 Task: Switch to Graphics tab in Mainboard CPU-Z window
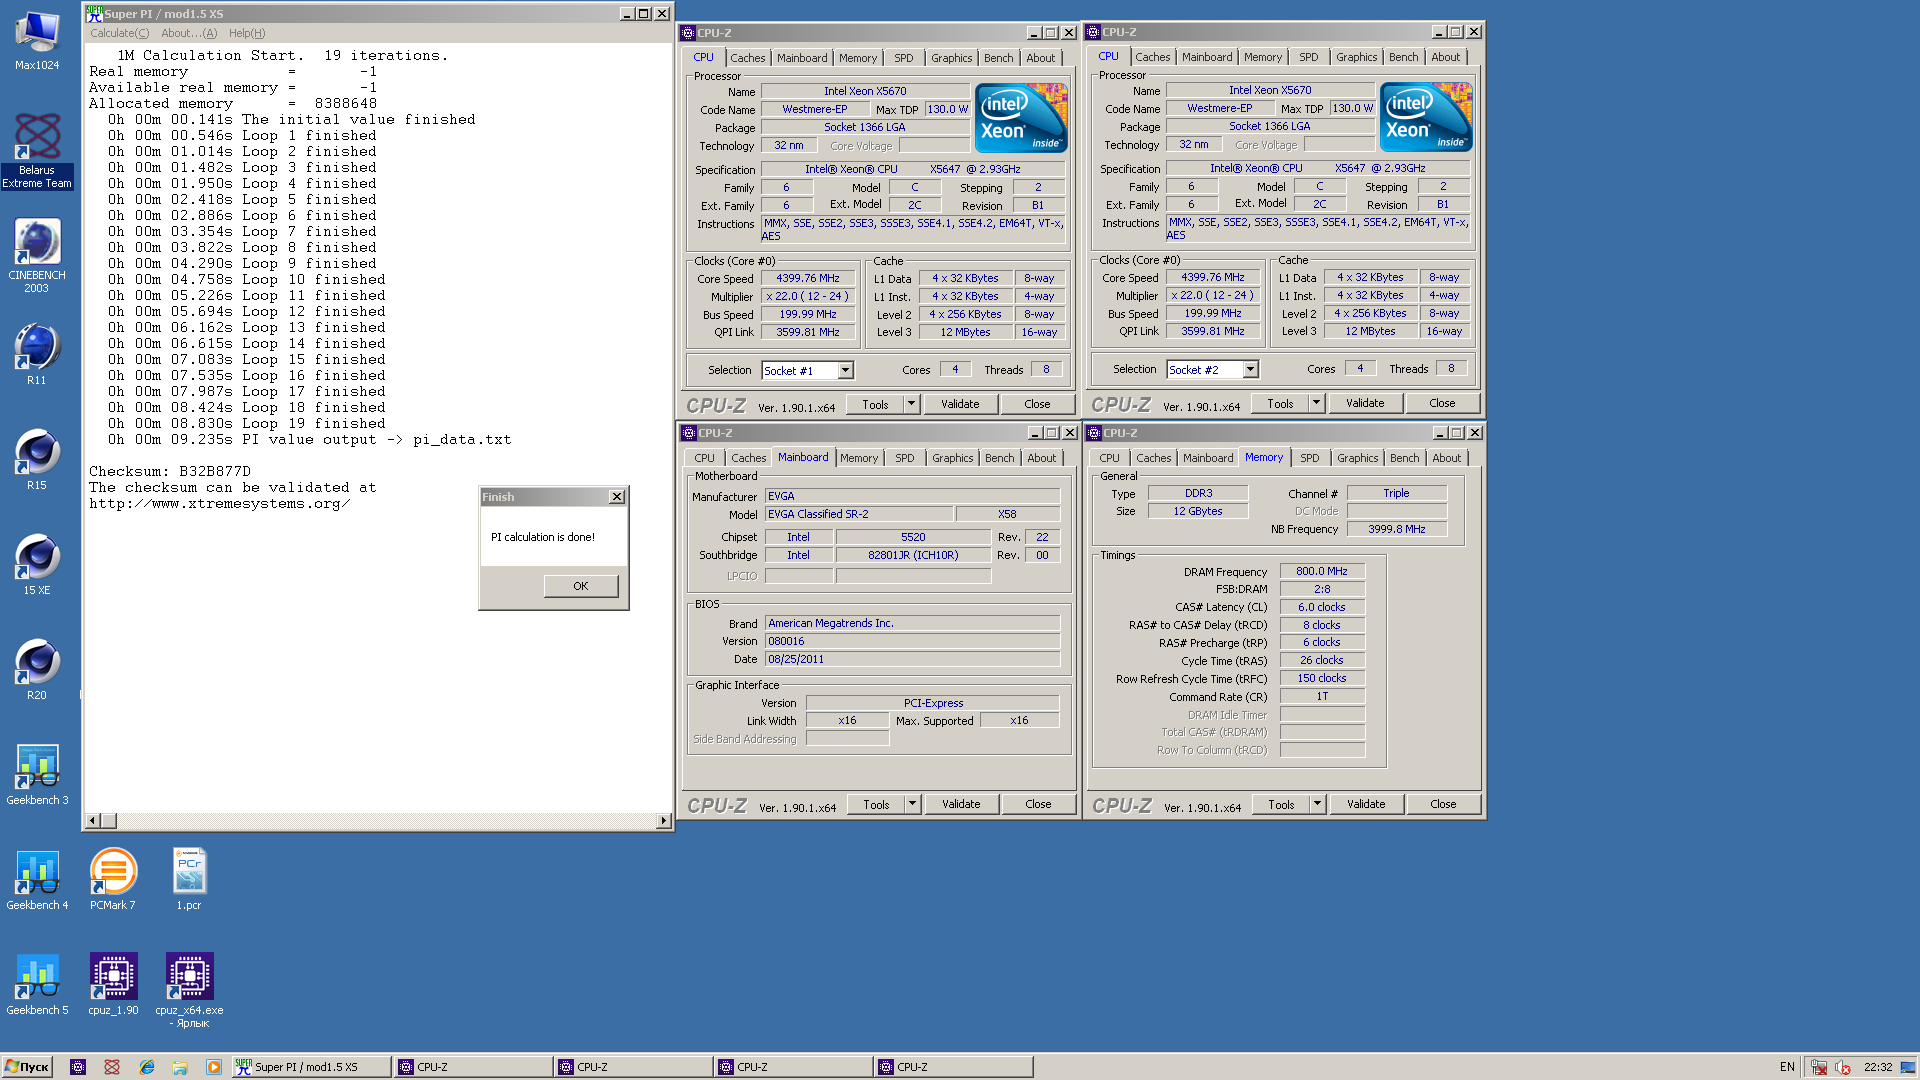pyautogui.click(x=952, y=458)
